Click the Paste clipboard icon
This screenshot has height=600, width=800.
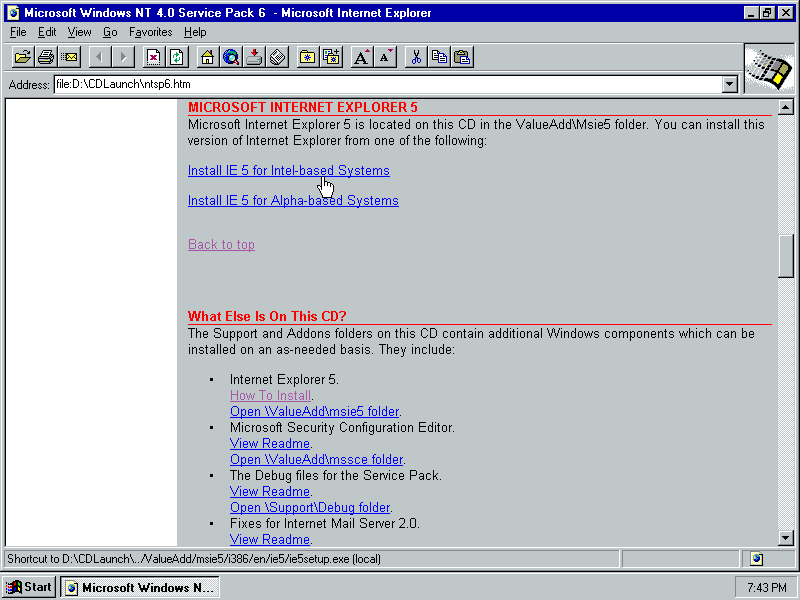(x=462, y=57)
